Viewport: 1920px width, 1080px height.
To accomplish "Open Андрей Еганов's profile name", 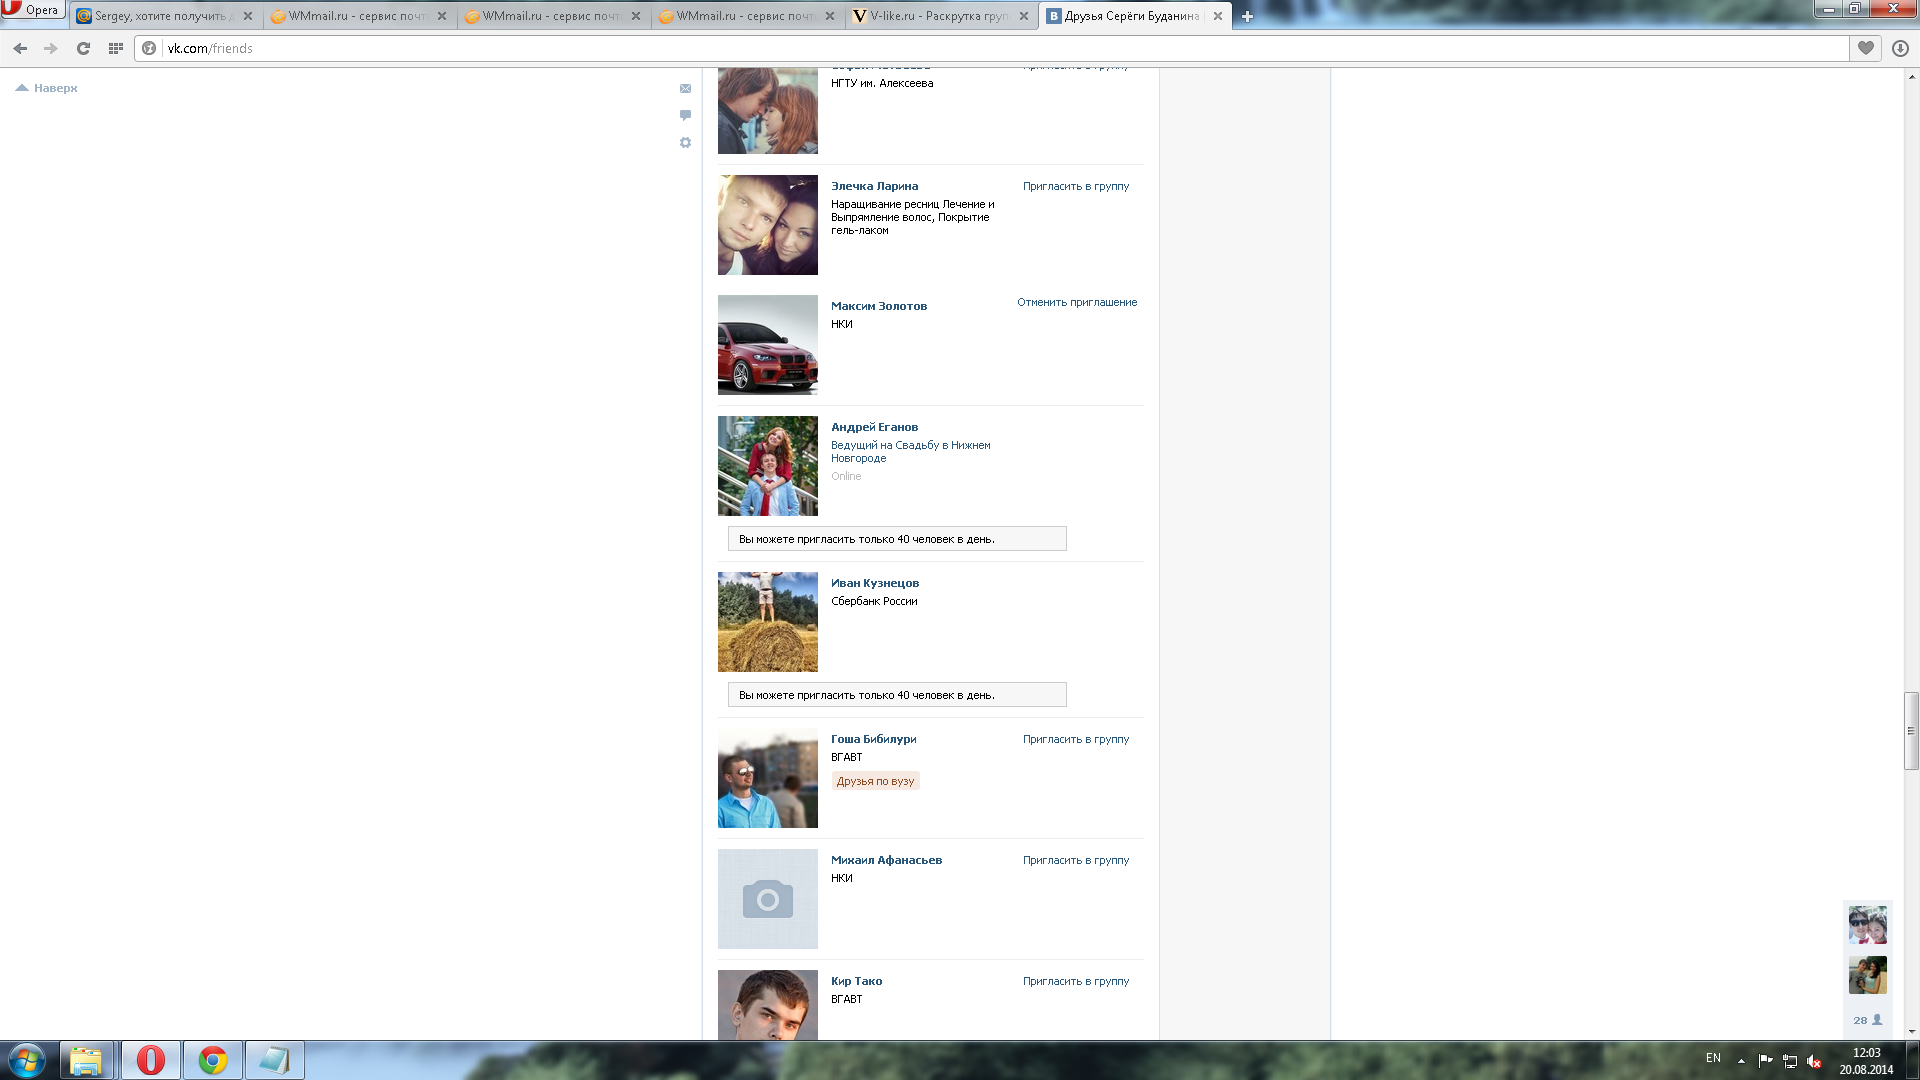I will coord(874,427).
